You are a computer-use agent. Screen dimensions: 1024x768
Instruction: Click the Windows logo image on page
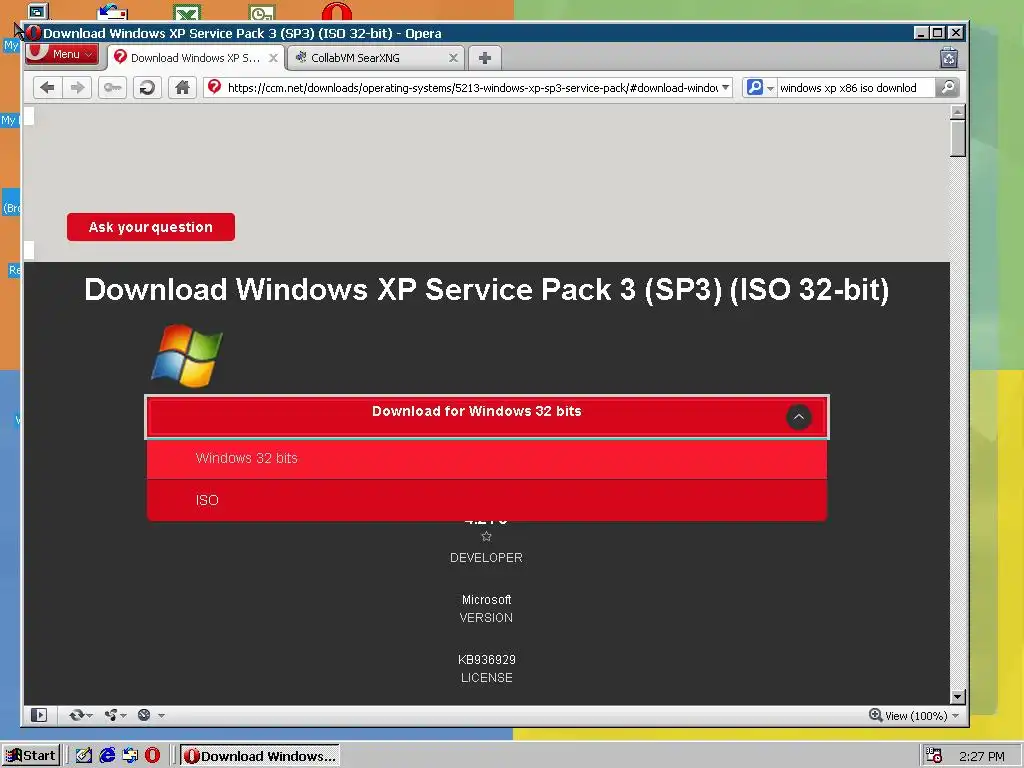[187, 355]
